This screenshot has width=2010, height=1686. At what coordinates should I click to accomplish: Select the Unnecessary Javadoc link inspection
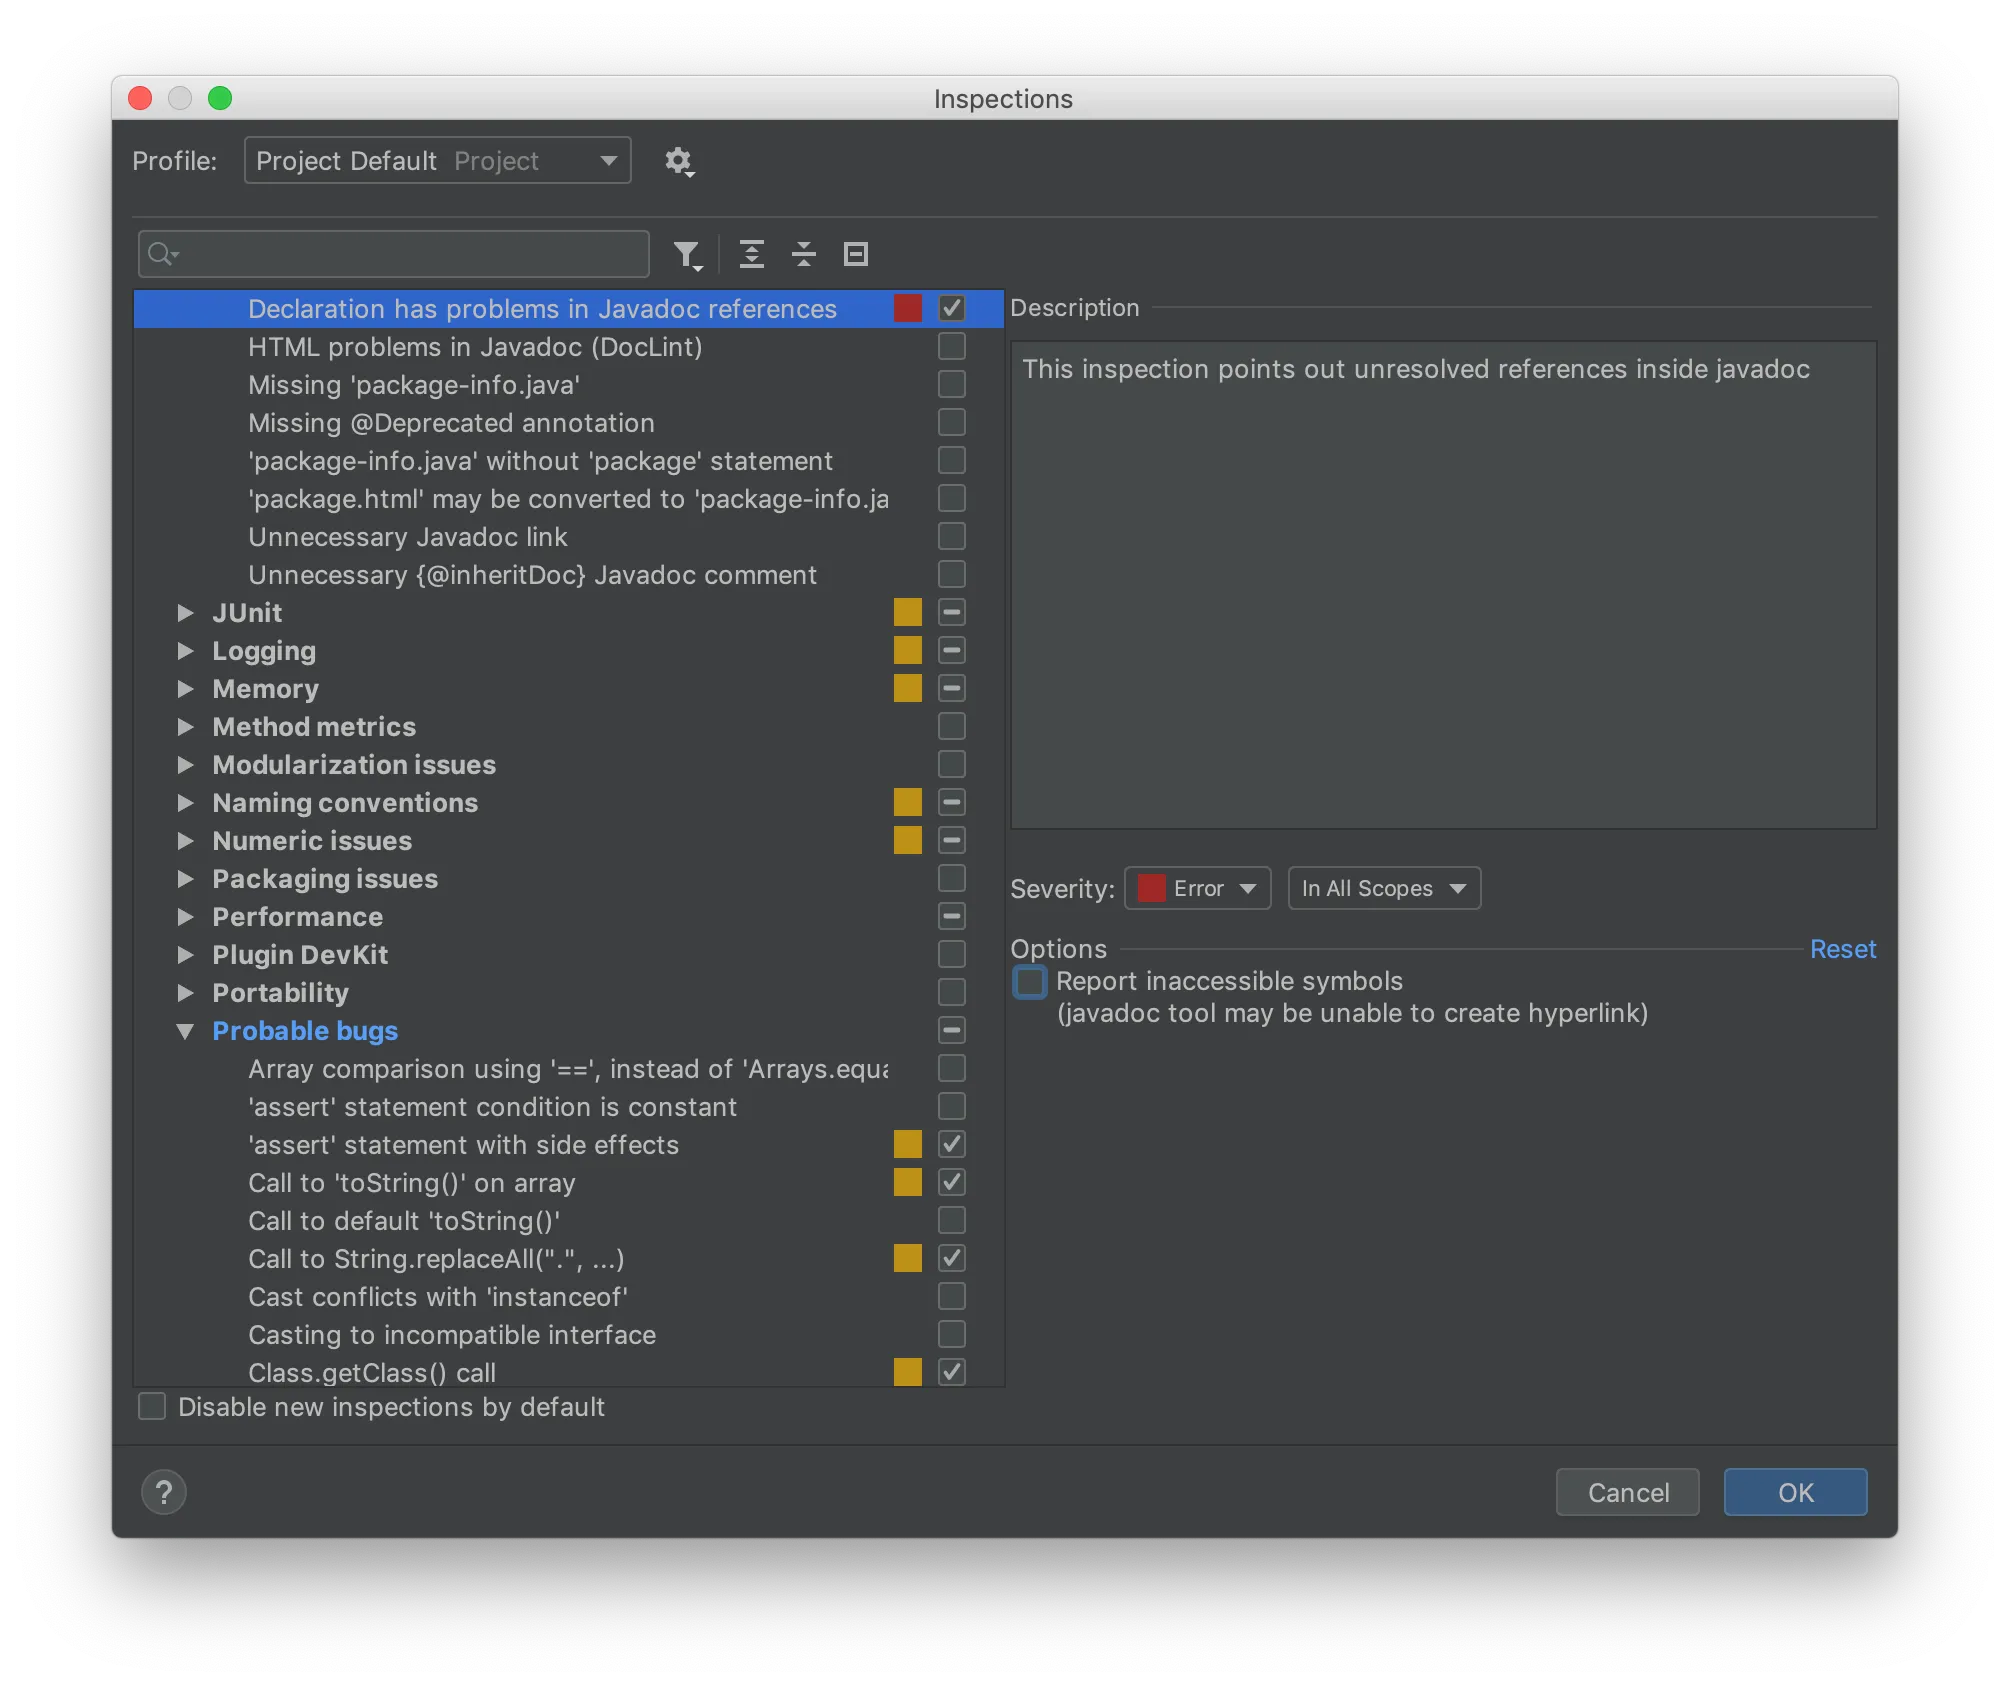(x=408, y=537)
